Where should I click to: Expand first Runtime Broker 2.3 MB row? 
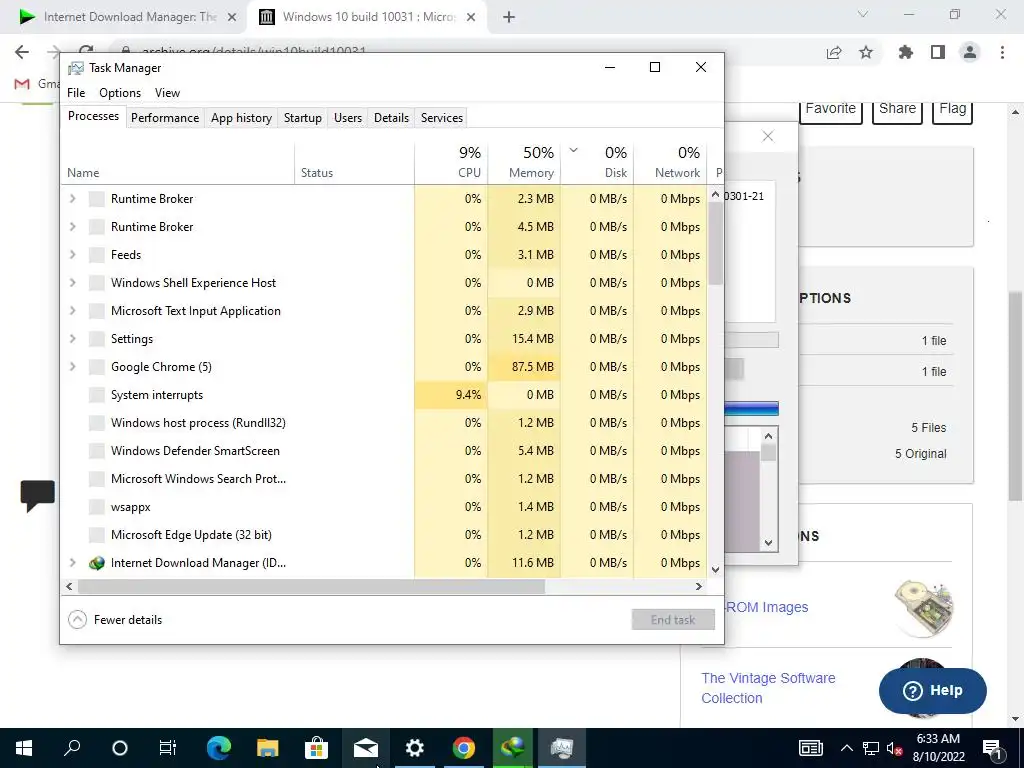click(72, 199)
